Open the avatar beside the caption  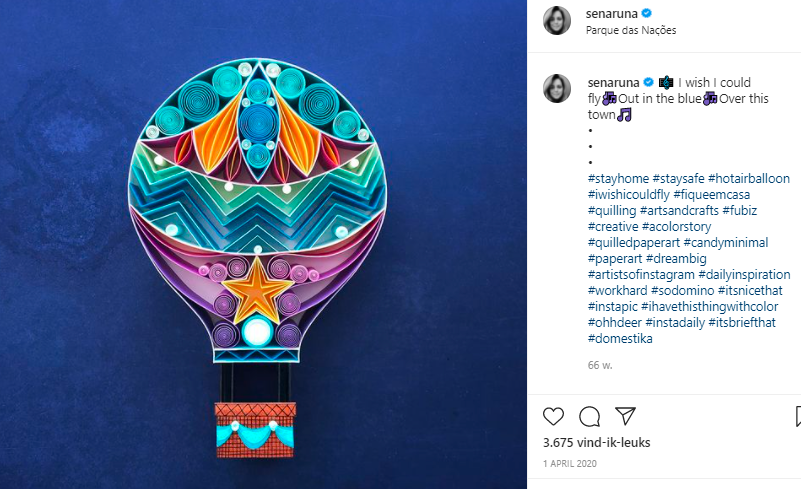pos(557,88)
